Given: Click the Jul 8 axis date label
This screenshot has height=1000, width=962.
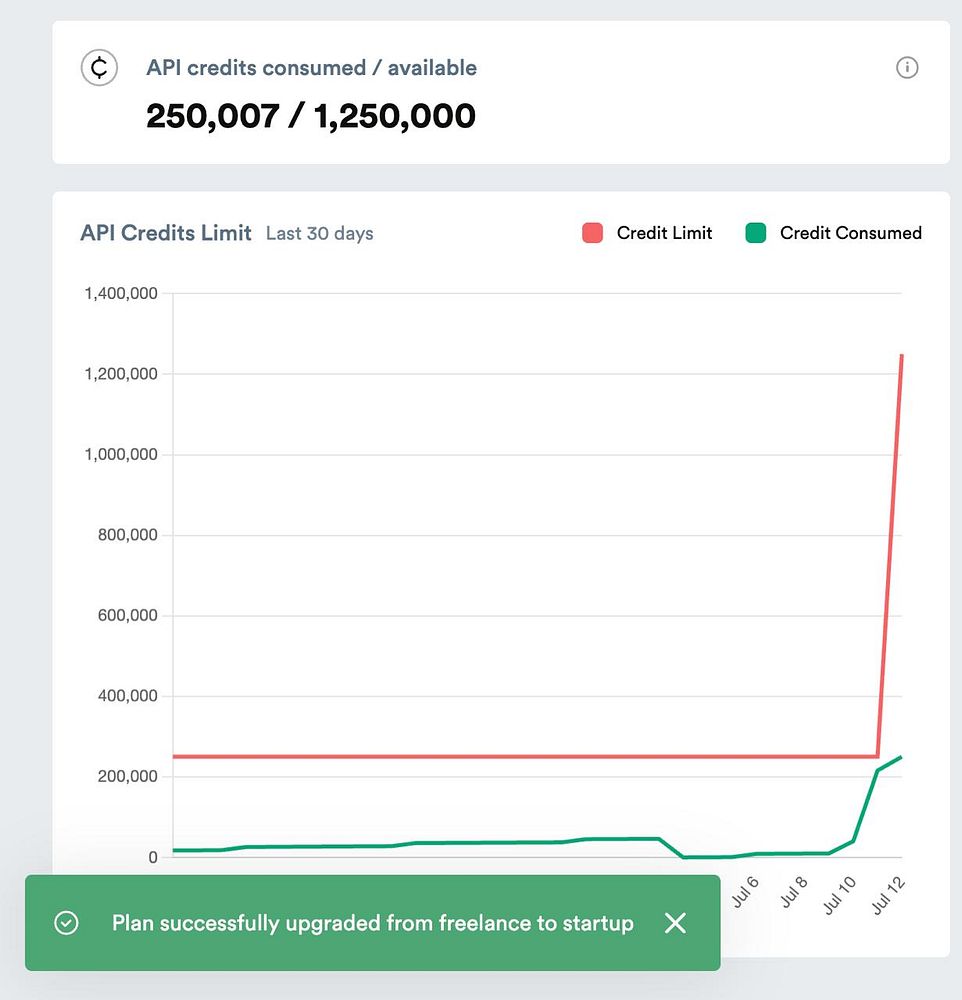Looking at the screenshot, I should [794, 889].
